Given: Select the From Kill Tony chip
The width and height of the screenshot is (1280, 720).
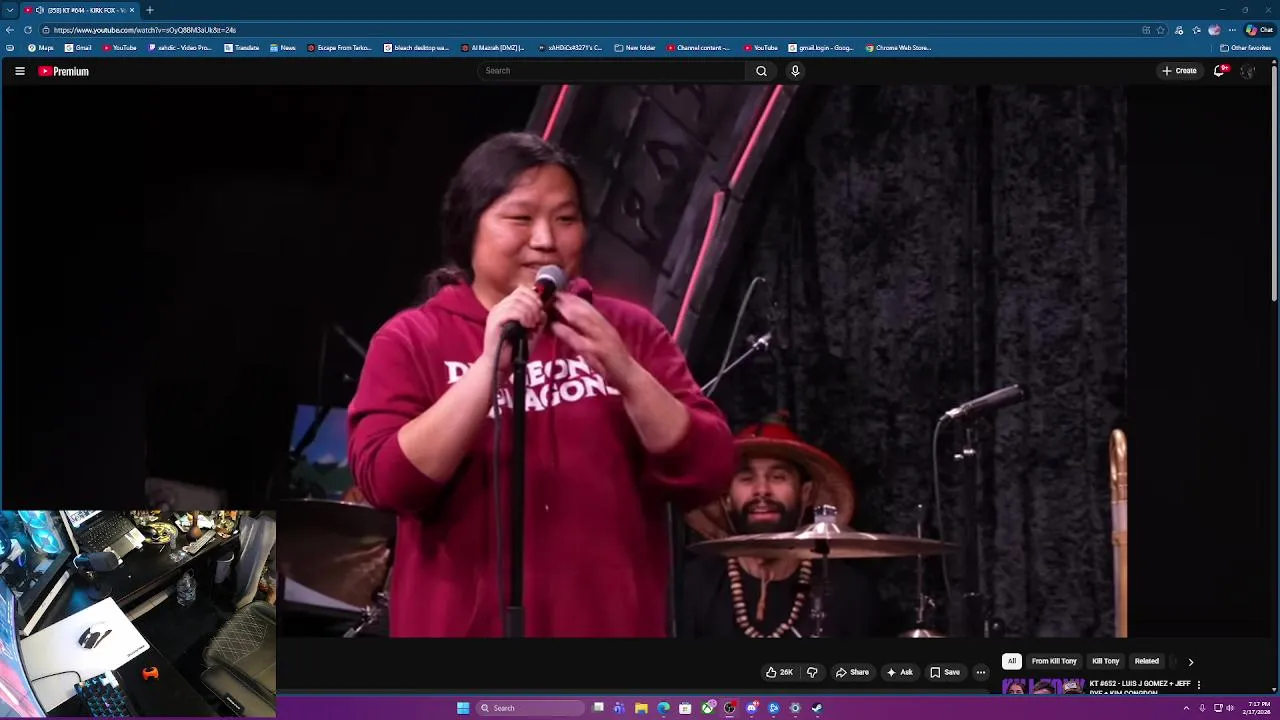Looking at the screenshot, I should click(1054, 661).
